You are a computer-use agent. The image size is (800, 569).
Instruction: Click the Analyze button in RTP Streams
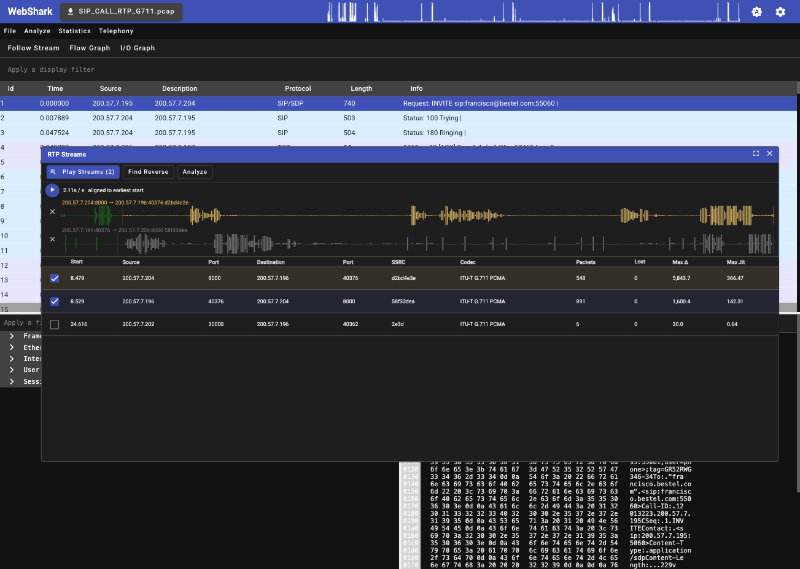coord(195,172)
